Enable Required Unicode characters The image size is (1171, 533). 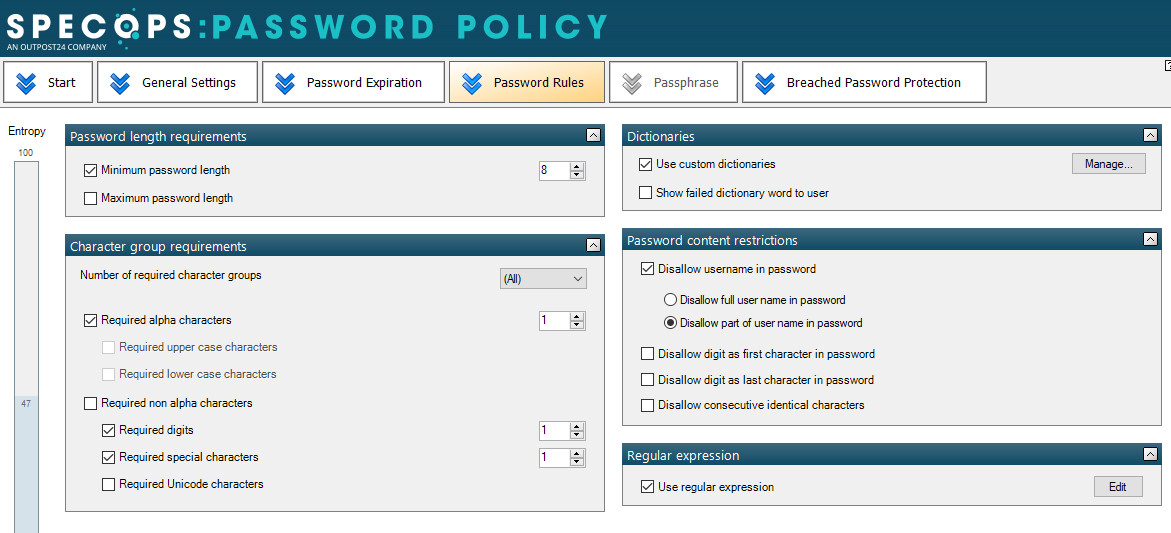coord(108,484)
